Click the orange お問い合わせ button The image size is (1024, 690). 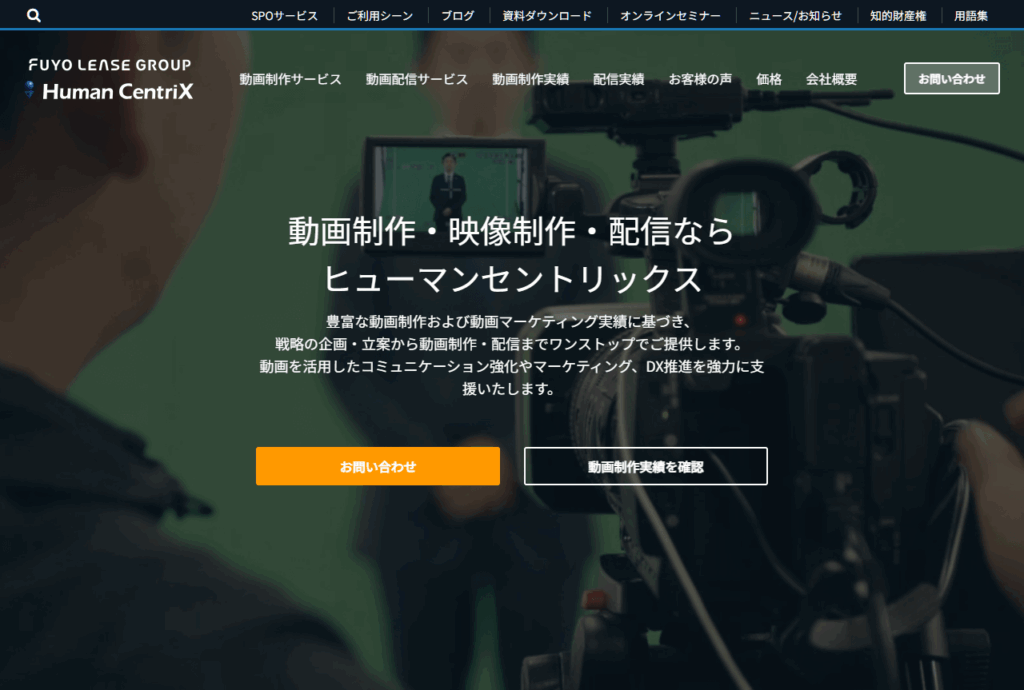(x=377, y=466)
